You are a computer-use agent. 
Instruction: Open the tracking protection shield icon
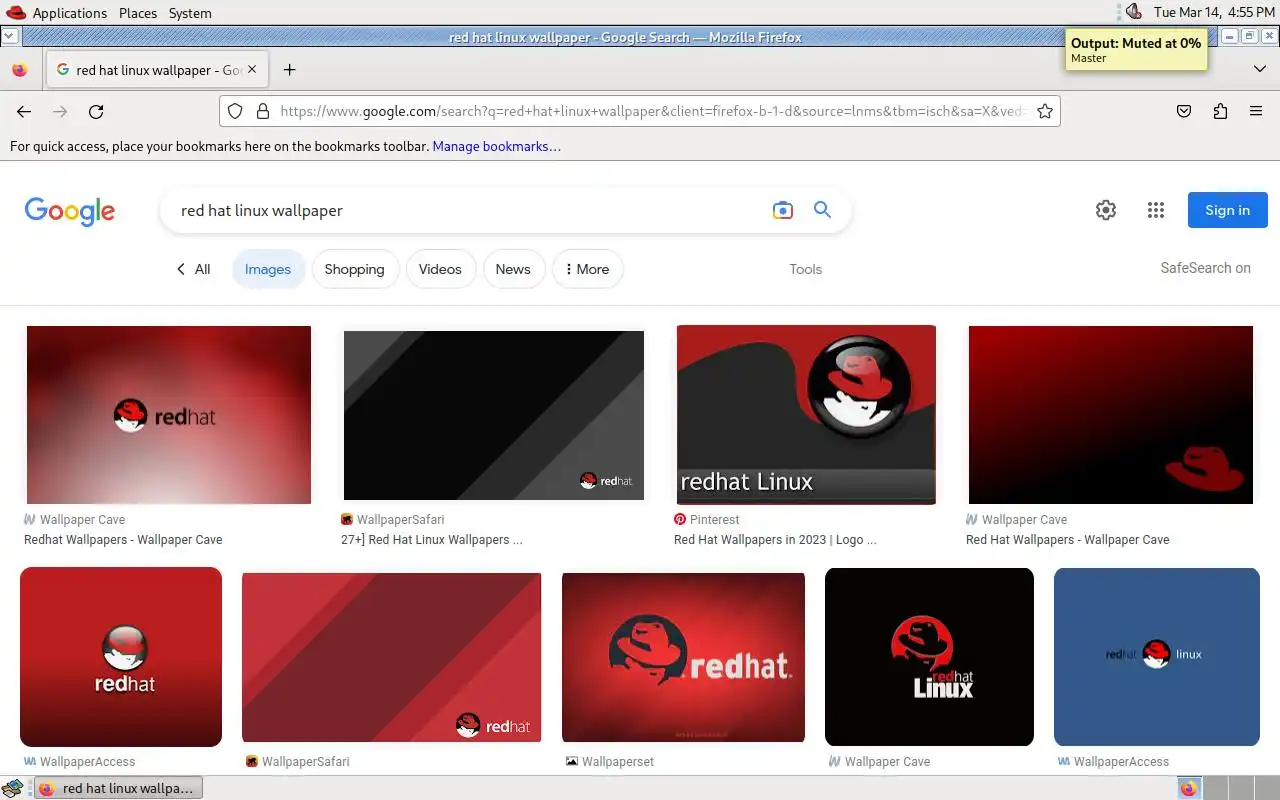pyautogui.click(x=235, y=112)
